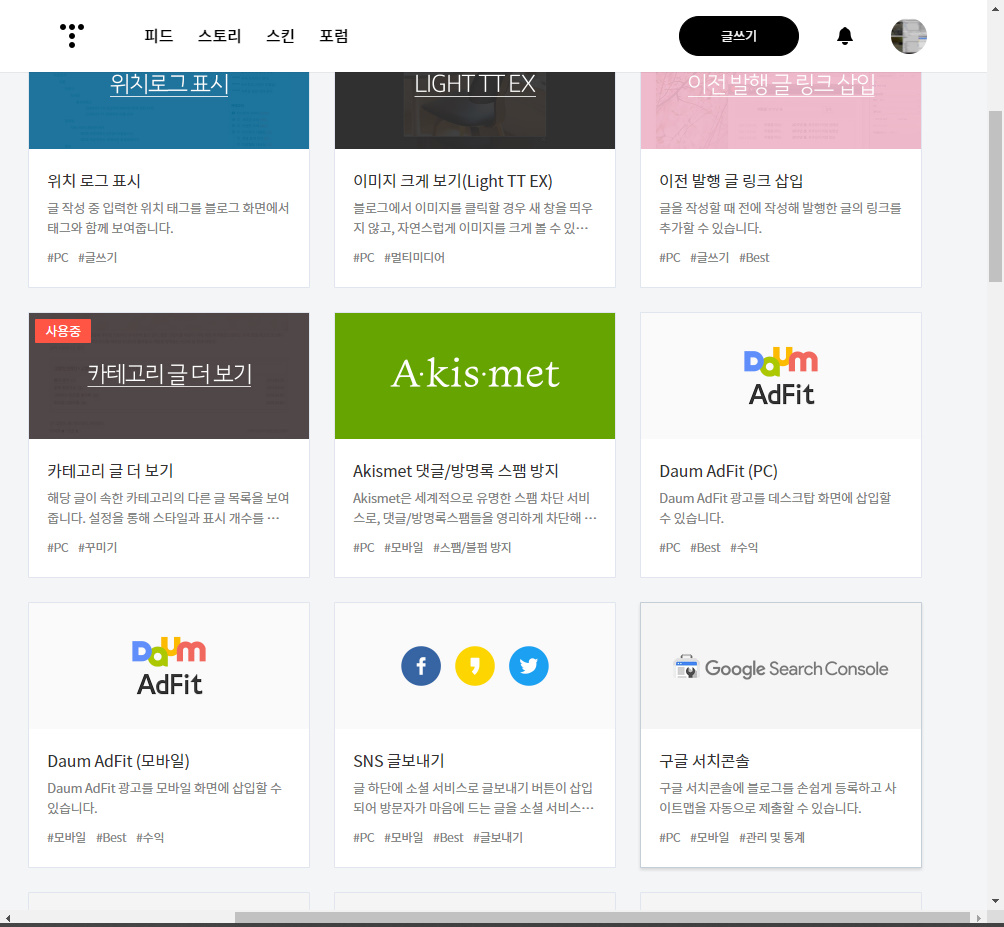Click the 위치로그 표시 blue thumbnail

[x=168, y=110]
